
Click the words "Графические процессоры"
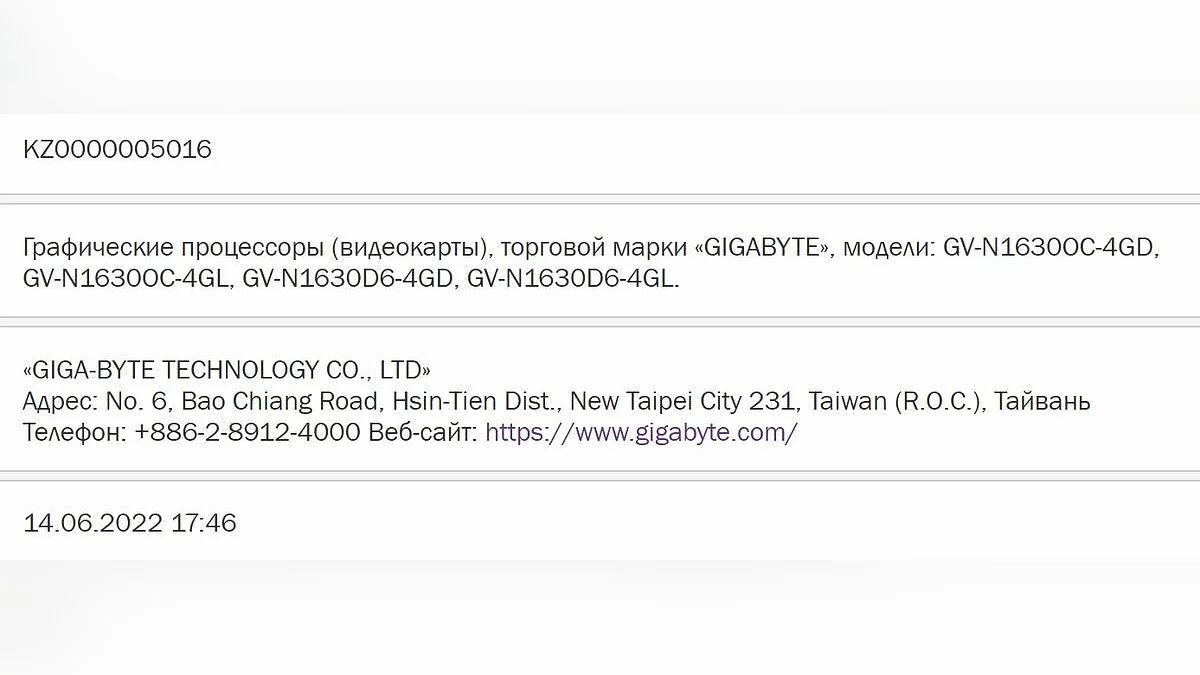tap(171, 248)
